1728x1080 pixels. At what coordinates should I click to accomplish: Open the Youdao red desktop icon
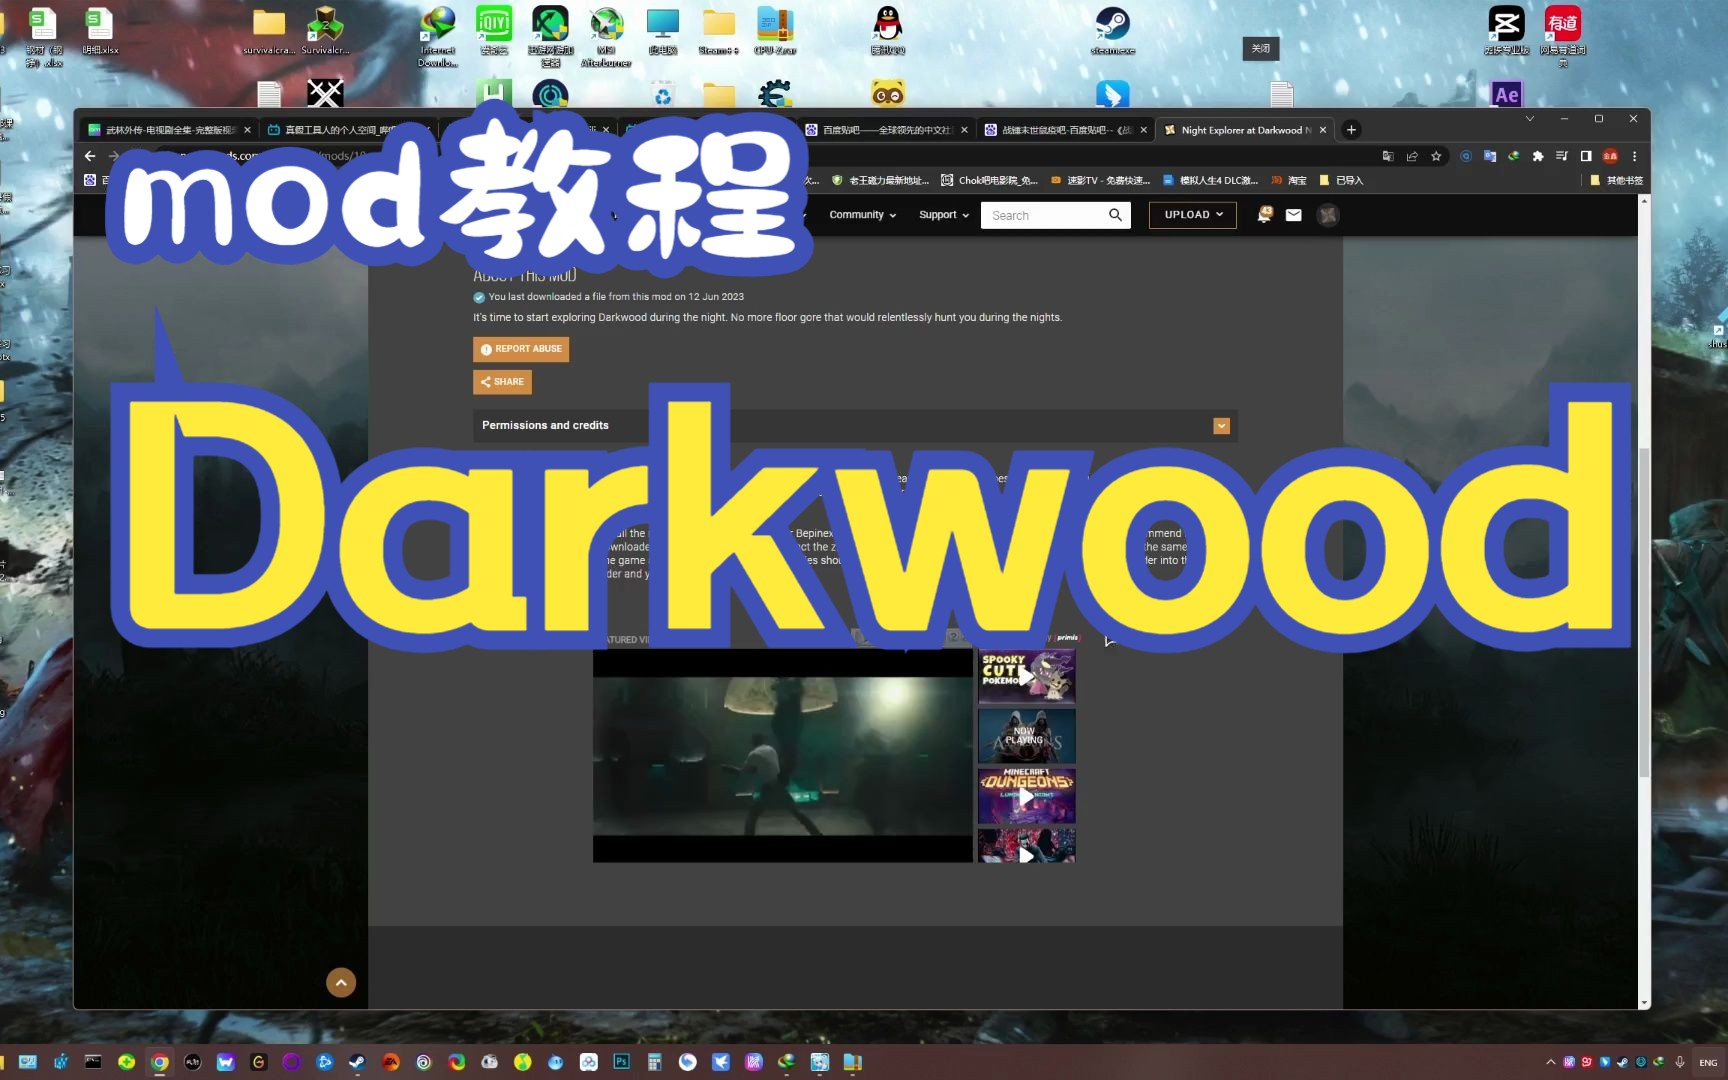[x=1562, y=36]
